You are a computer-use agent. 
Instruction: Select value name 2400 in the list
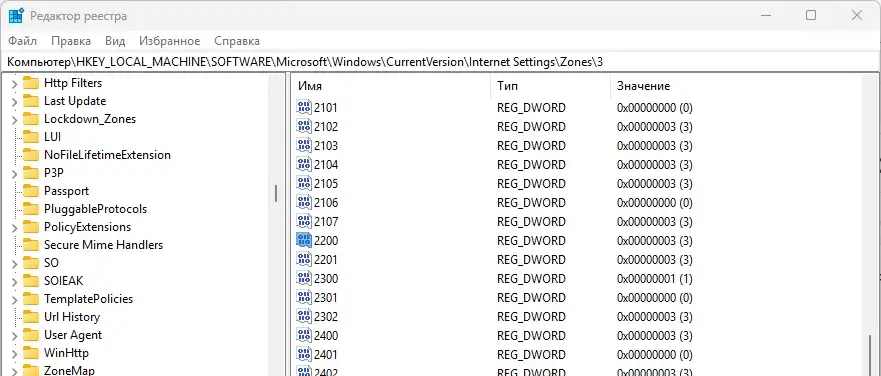(326, 336)
